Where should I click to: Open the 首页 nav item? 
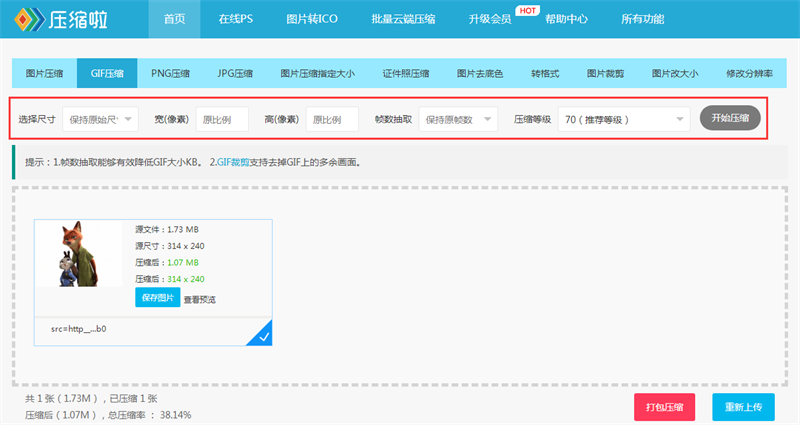pos(174,19)
